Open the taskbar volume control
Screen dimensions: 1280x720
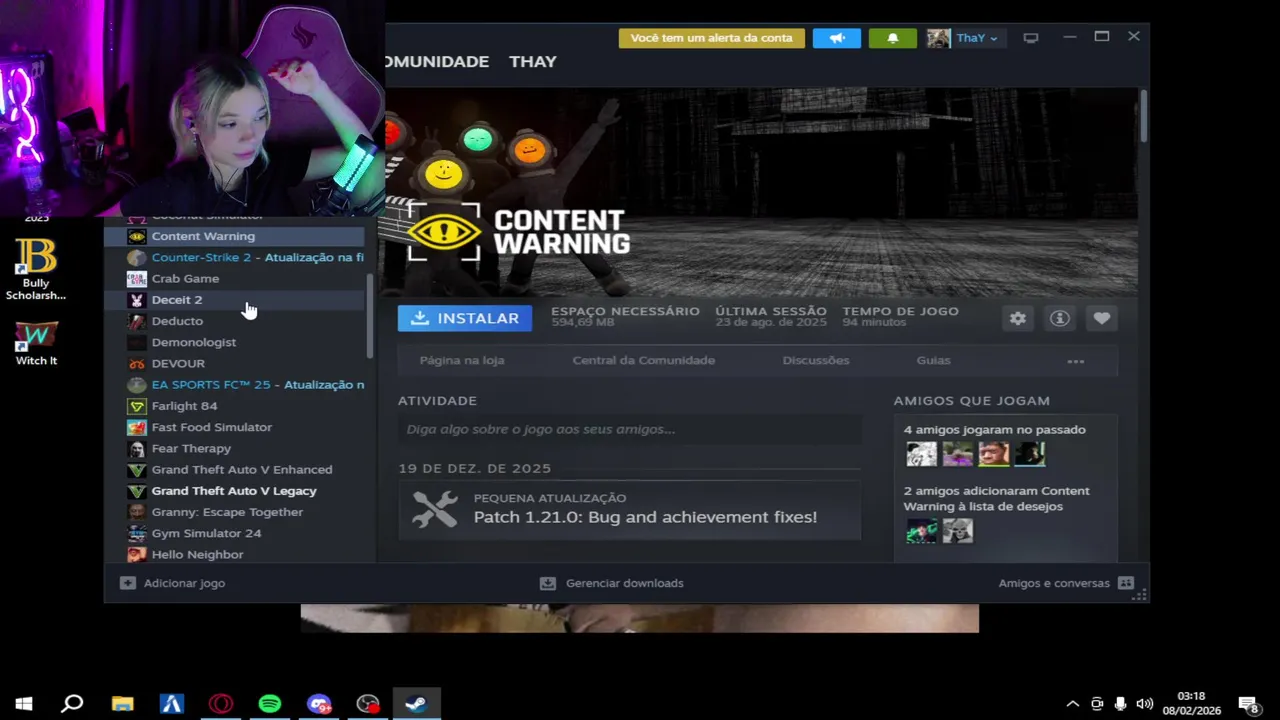(x=1144, y=704)
